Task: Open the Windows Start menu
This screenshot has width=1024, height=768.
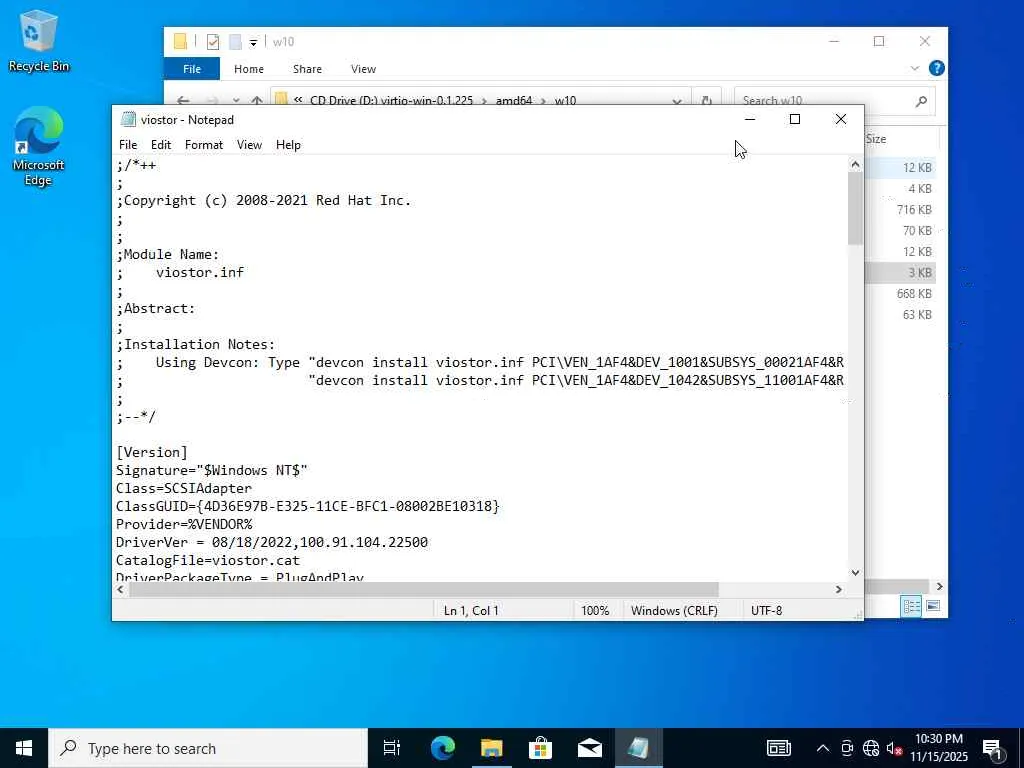Action: tap(24, 748)
